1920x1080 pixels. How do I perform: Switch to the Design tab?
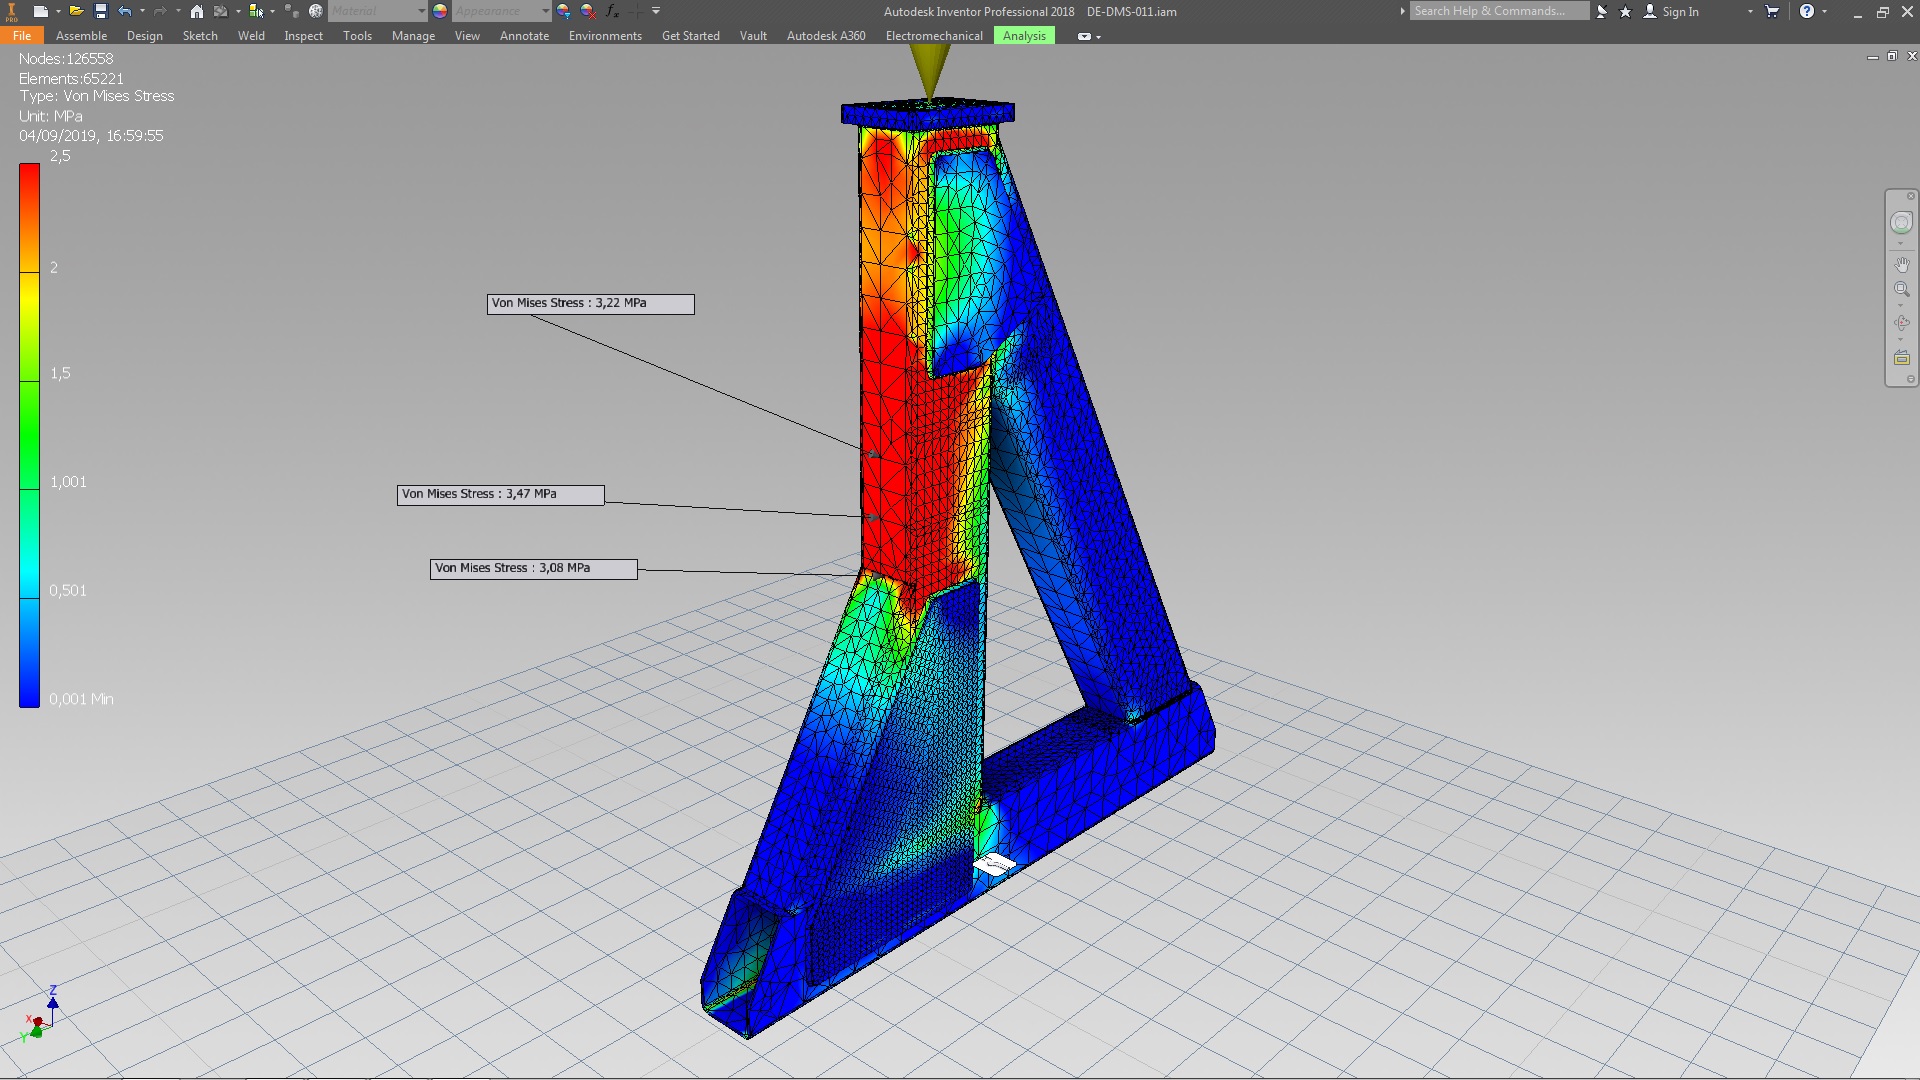[x=145, y=35]
